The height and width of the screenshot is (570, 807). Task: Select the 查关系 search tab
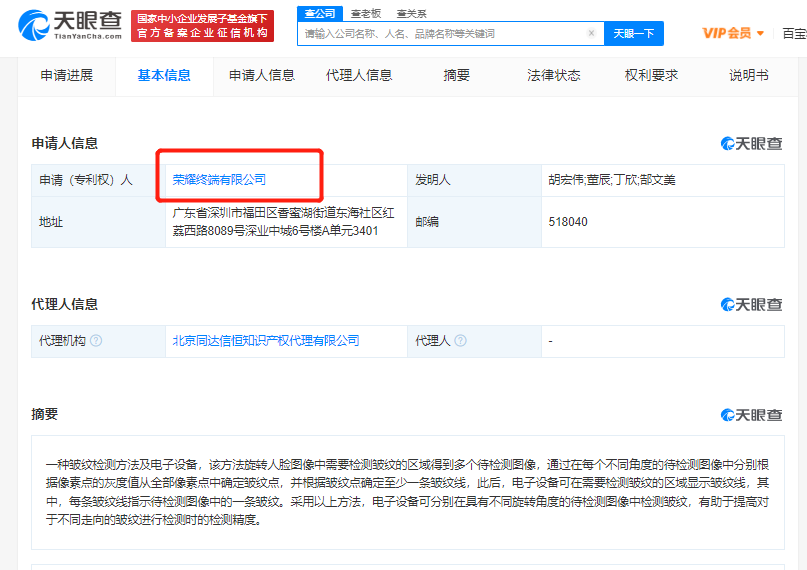pos(411,14)
